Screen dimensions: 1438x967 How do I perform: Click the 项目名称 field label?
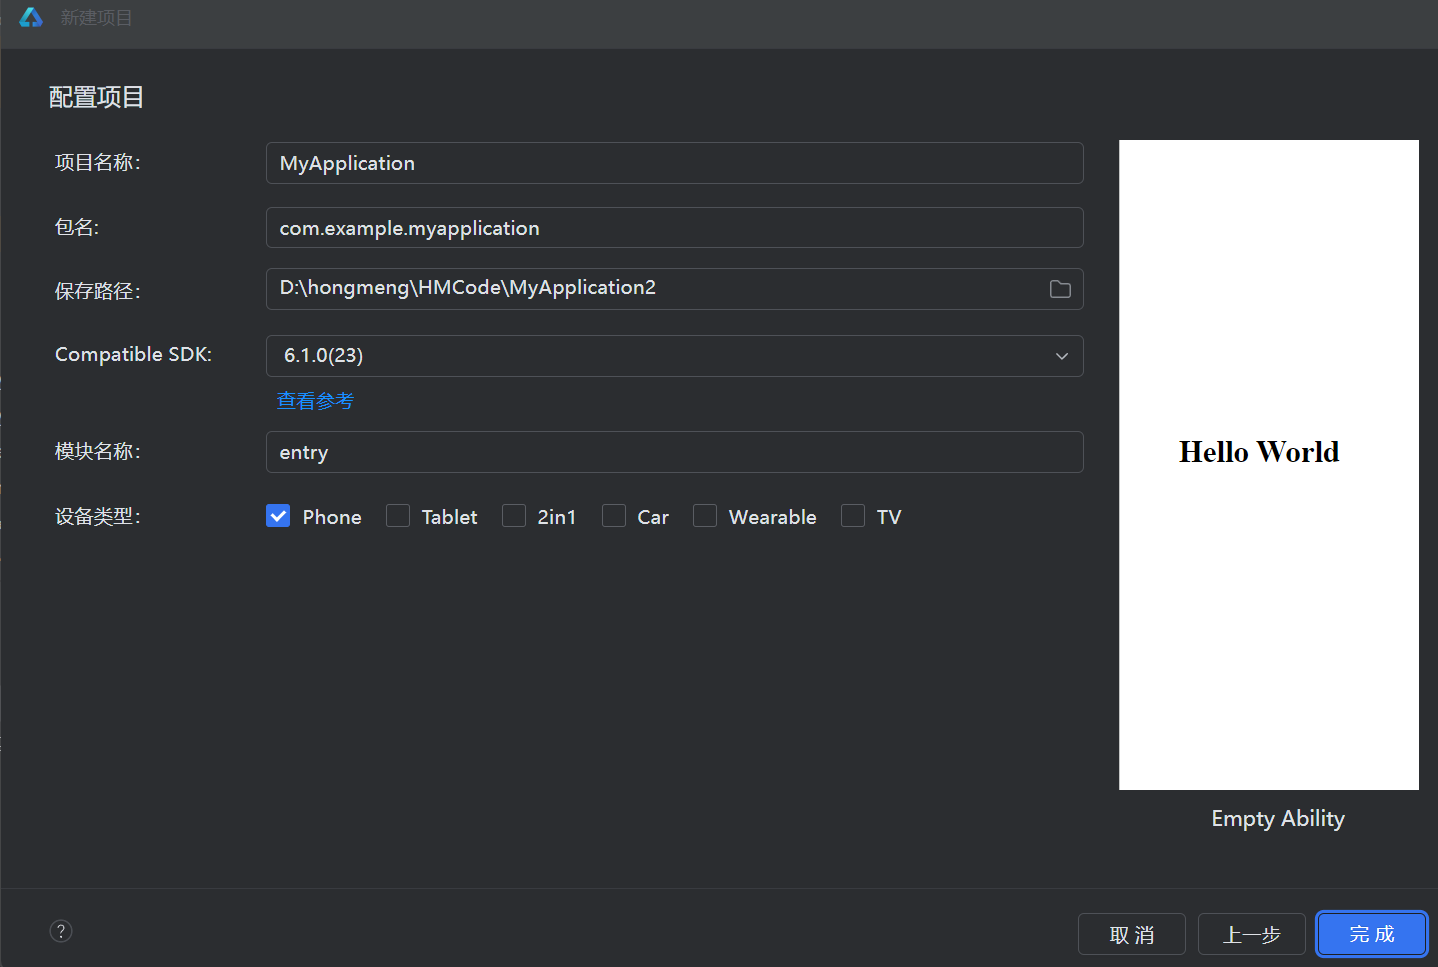(98, 163)
